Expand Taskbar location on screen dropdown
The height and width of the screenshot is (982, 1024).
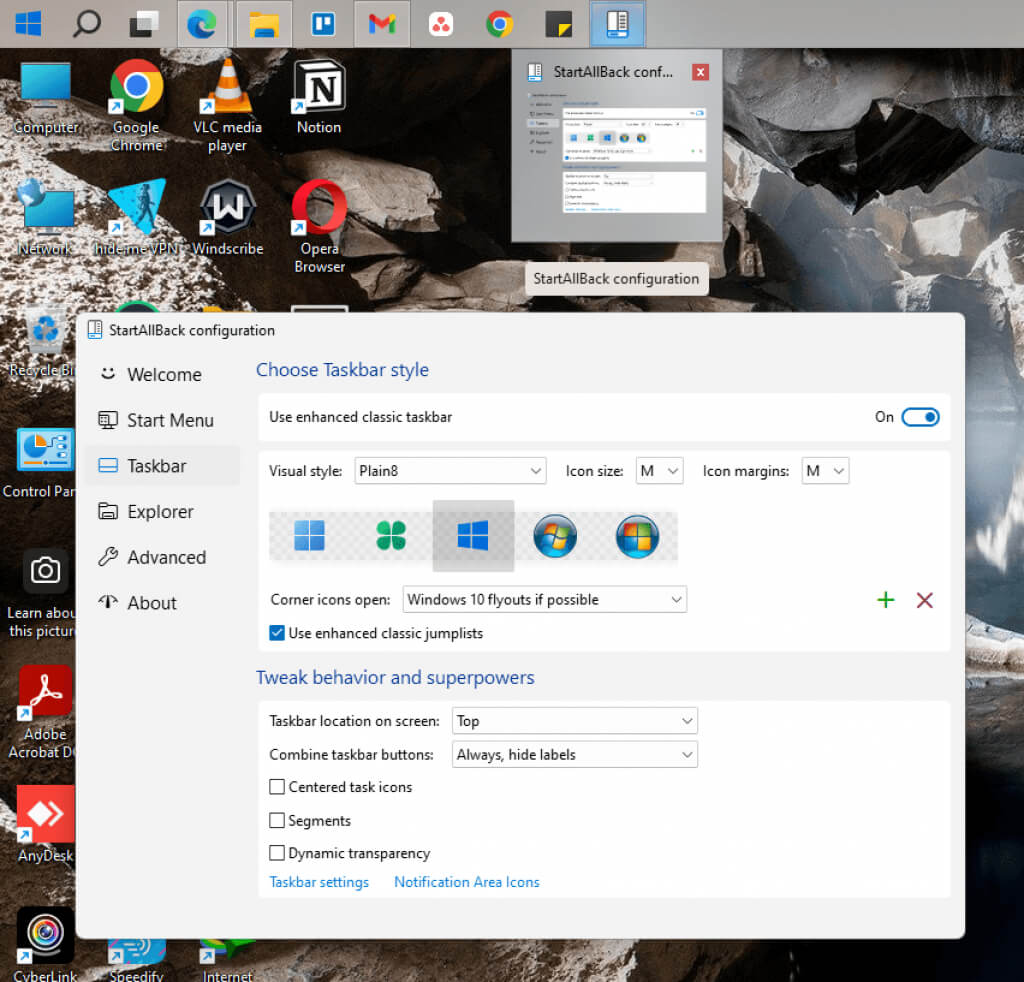click(x=575, y=721)
